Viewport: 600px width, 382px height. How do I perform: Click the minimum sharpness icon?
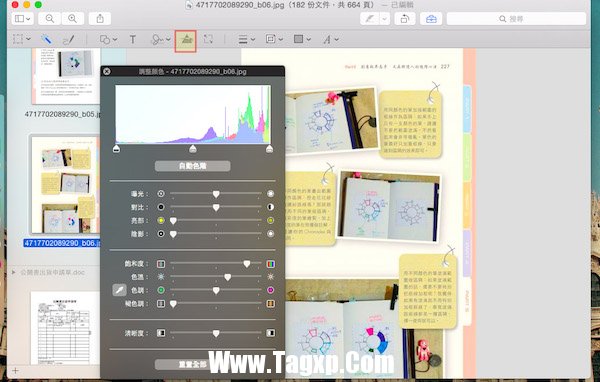point(161,333)
